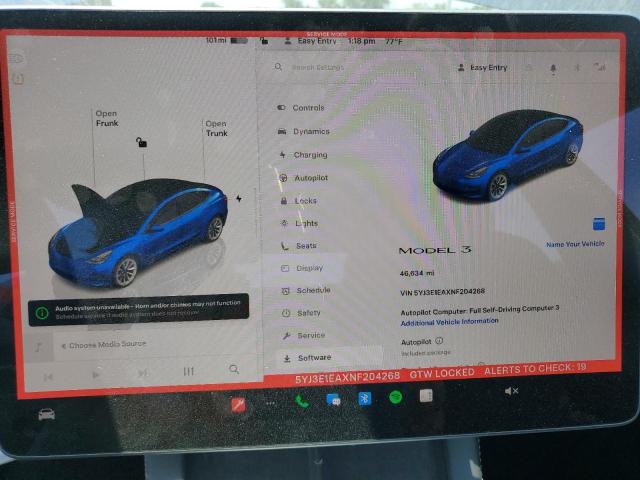Open the Easy Entry profile in settings header
This screenshot has height=480, width=640.
(483, 68)
